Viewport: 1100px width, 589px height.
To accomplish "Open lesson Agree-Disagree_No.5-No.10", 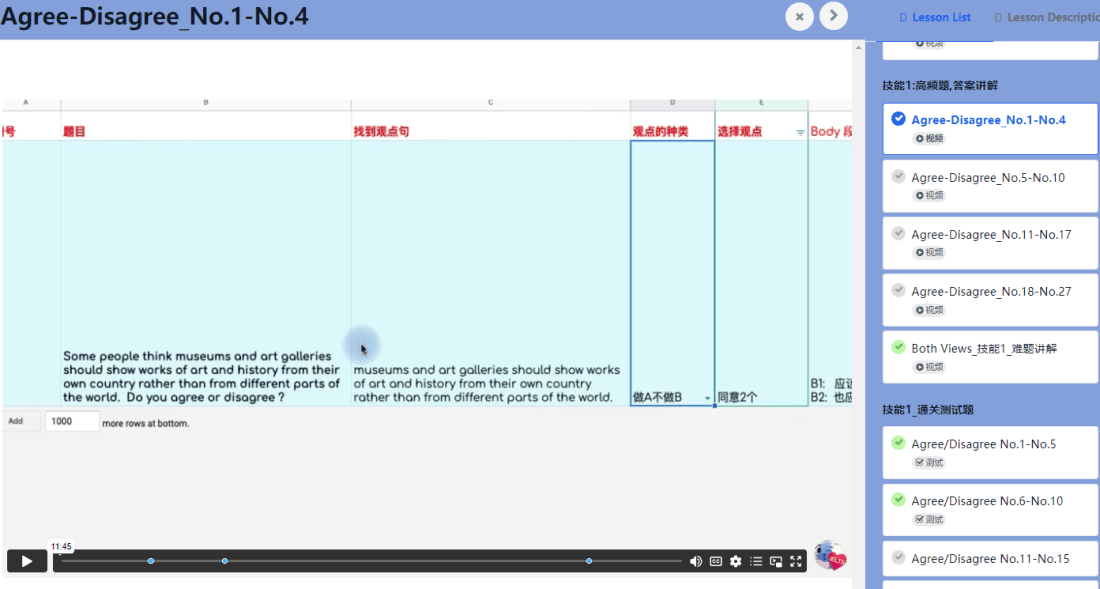I will coord(988,178).
